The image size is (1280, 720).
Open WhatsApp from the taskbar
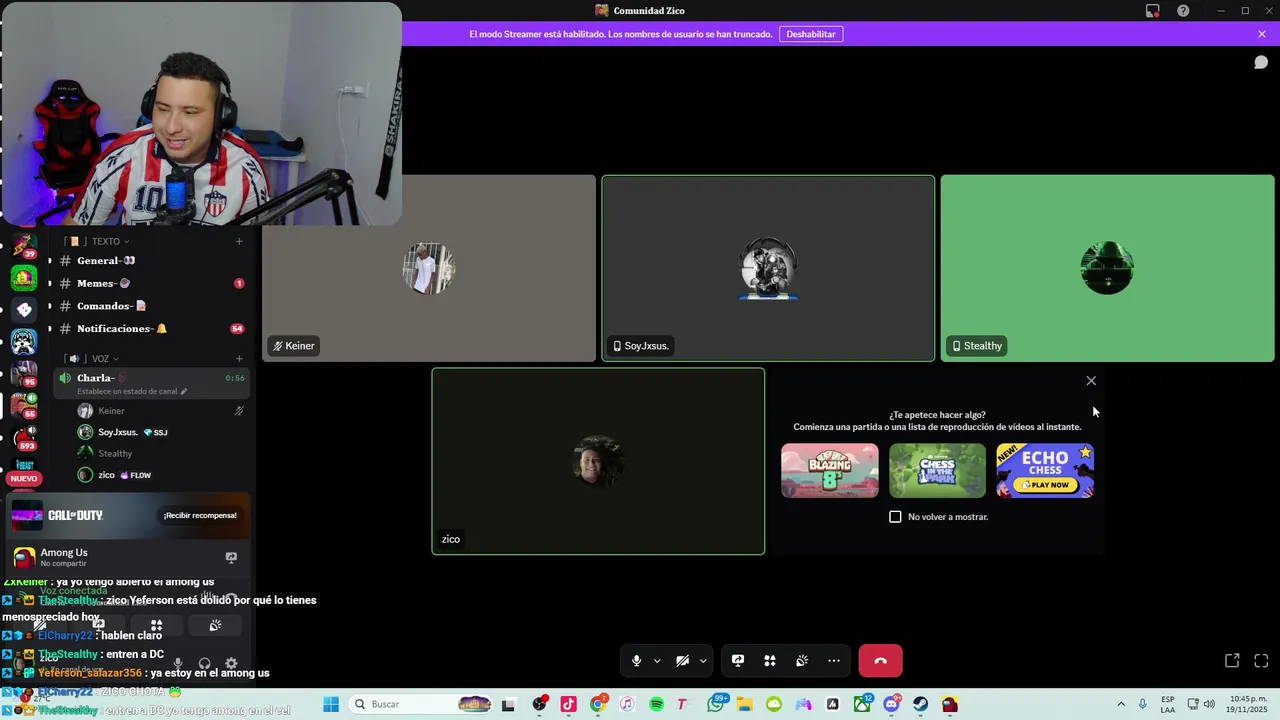coord(716,704)
